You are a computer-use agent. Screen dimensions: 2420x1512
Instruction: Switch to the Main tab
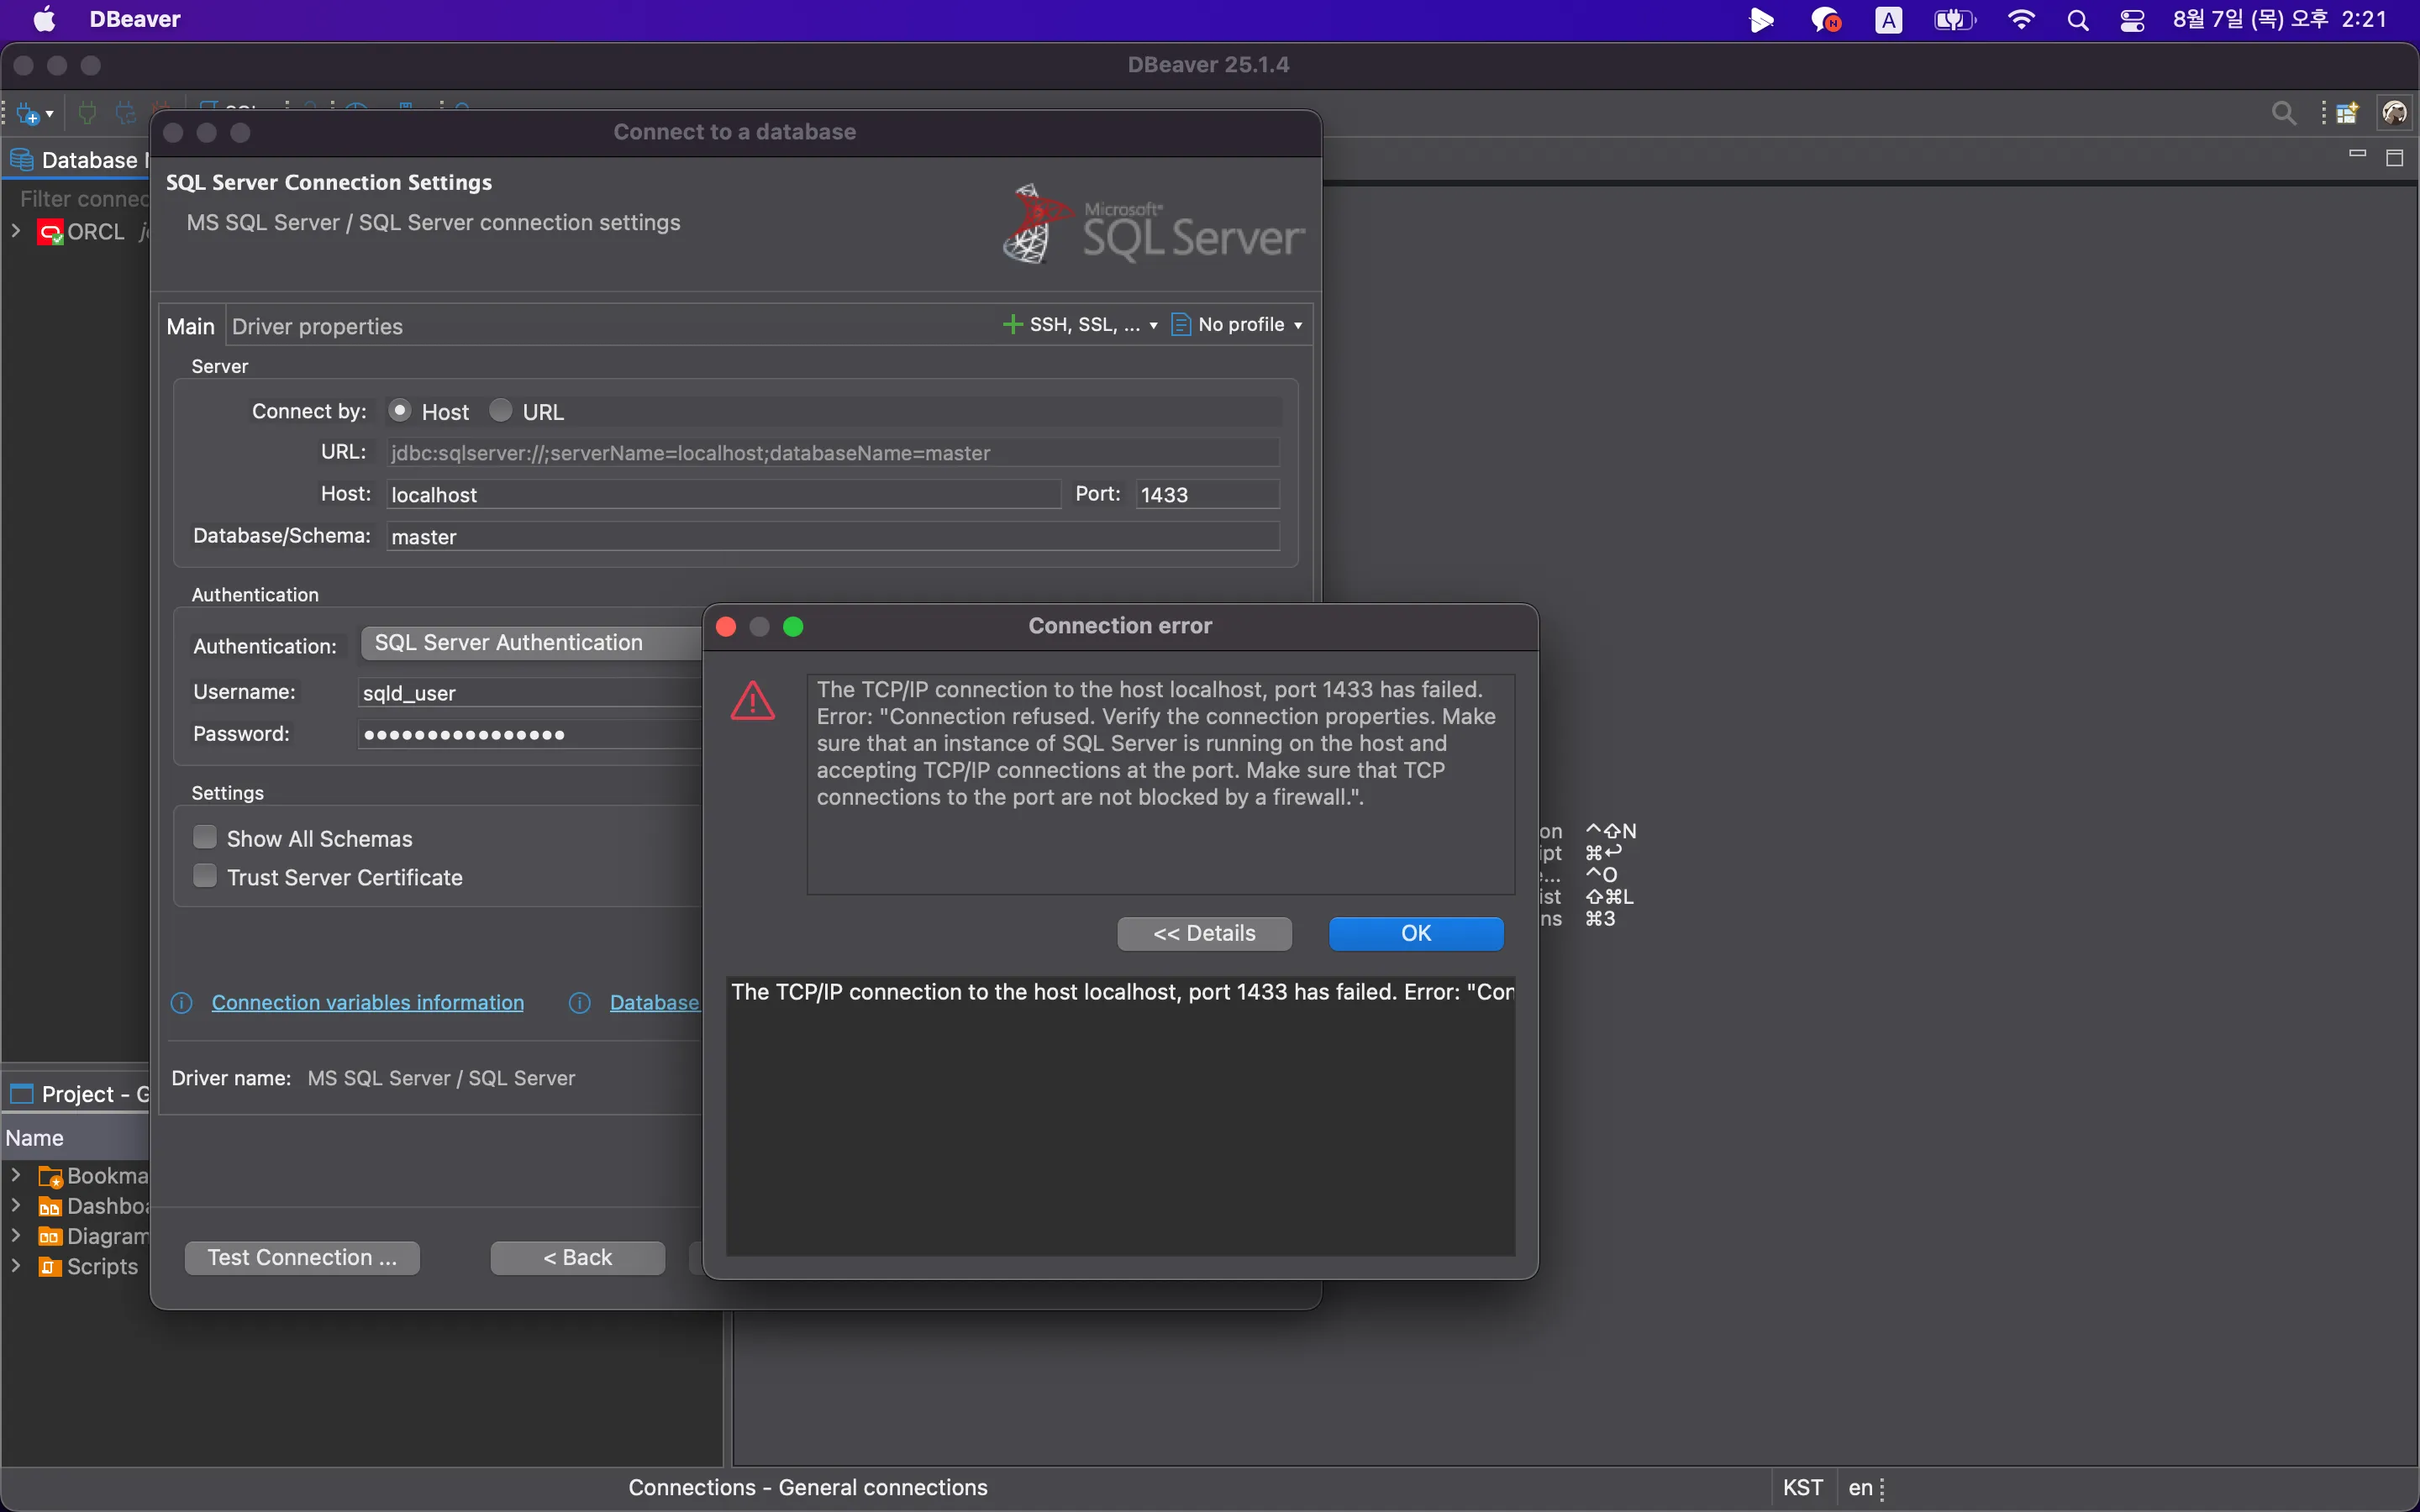191,327
